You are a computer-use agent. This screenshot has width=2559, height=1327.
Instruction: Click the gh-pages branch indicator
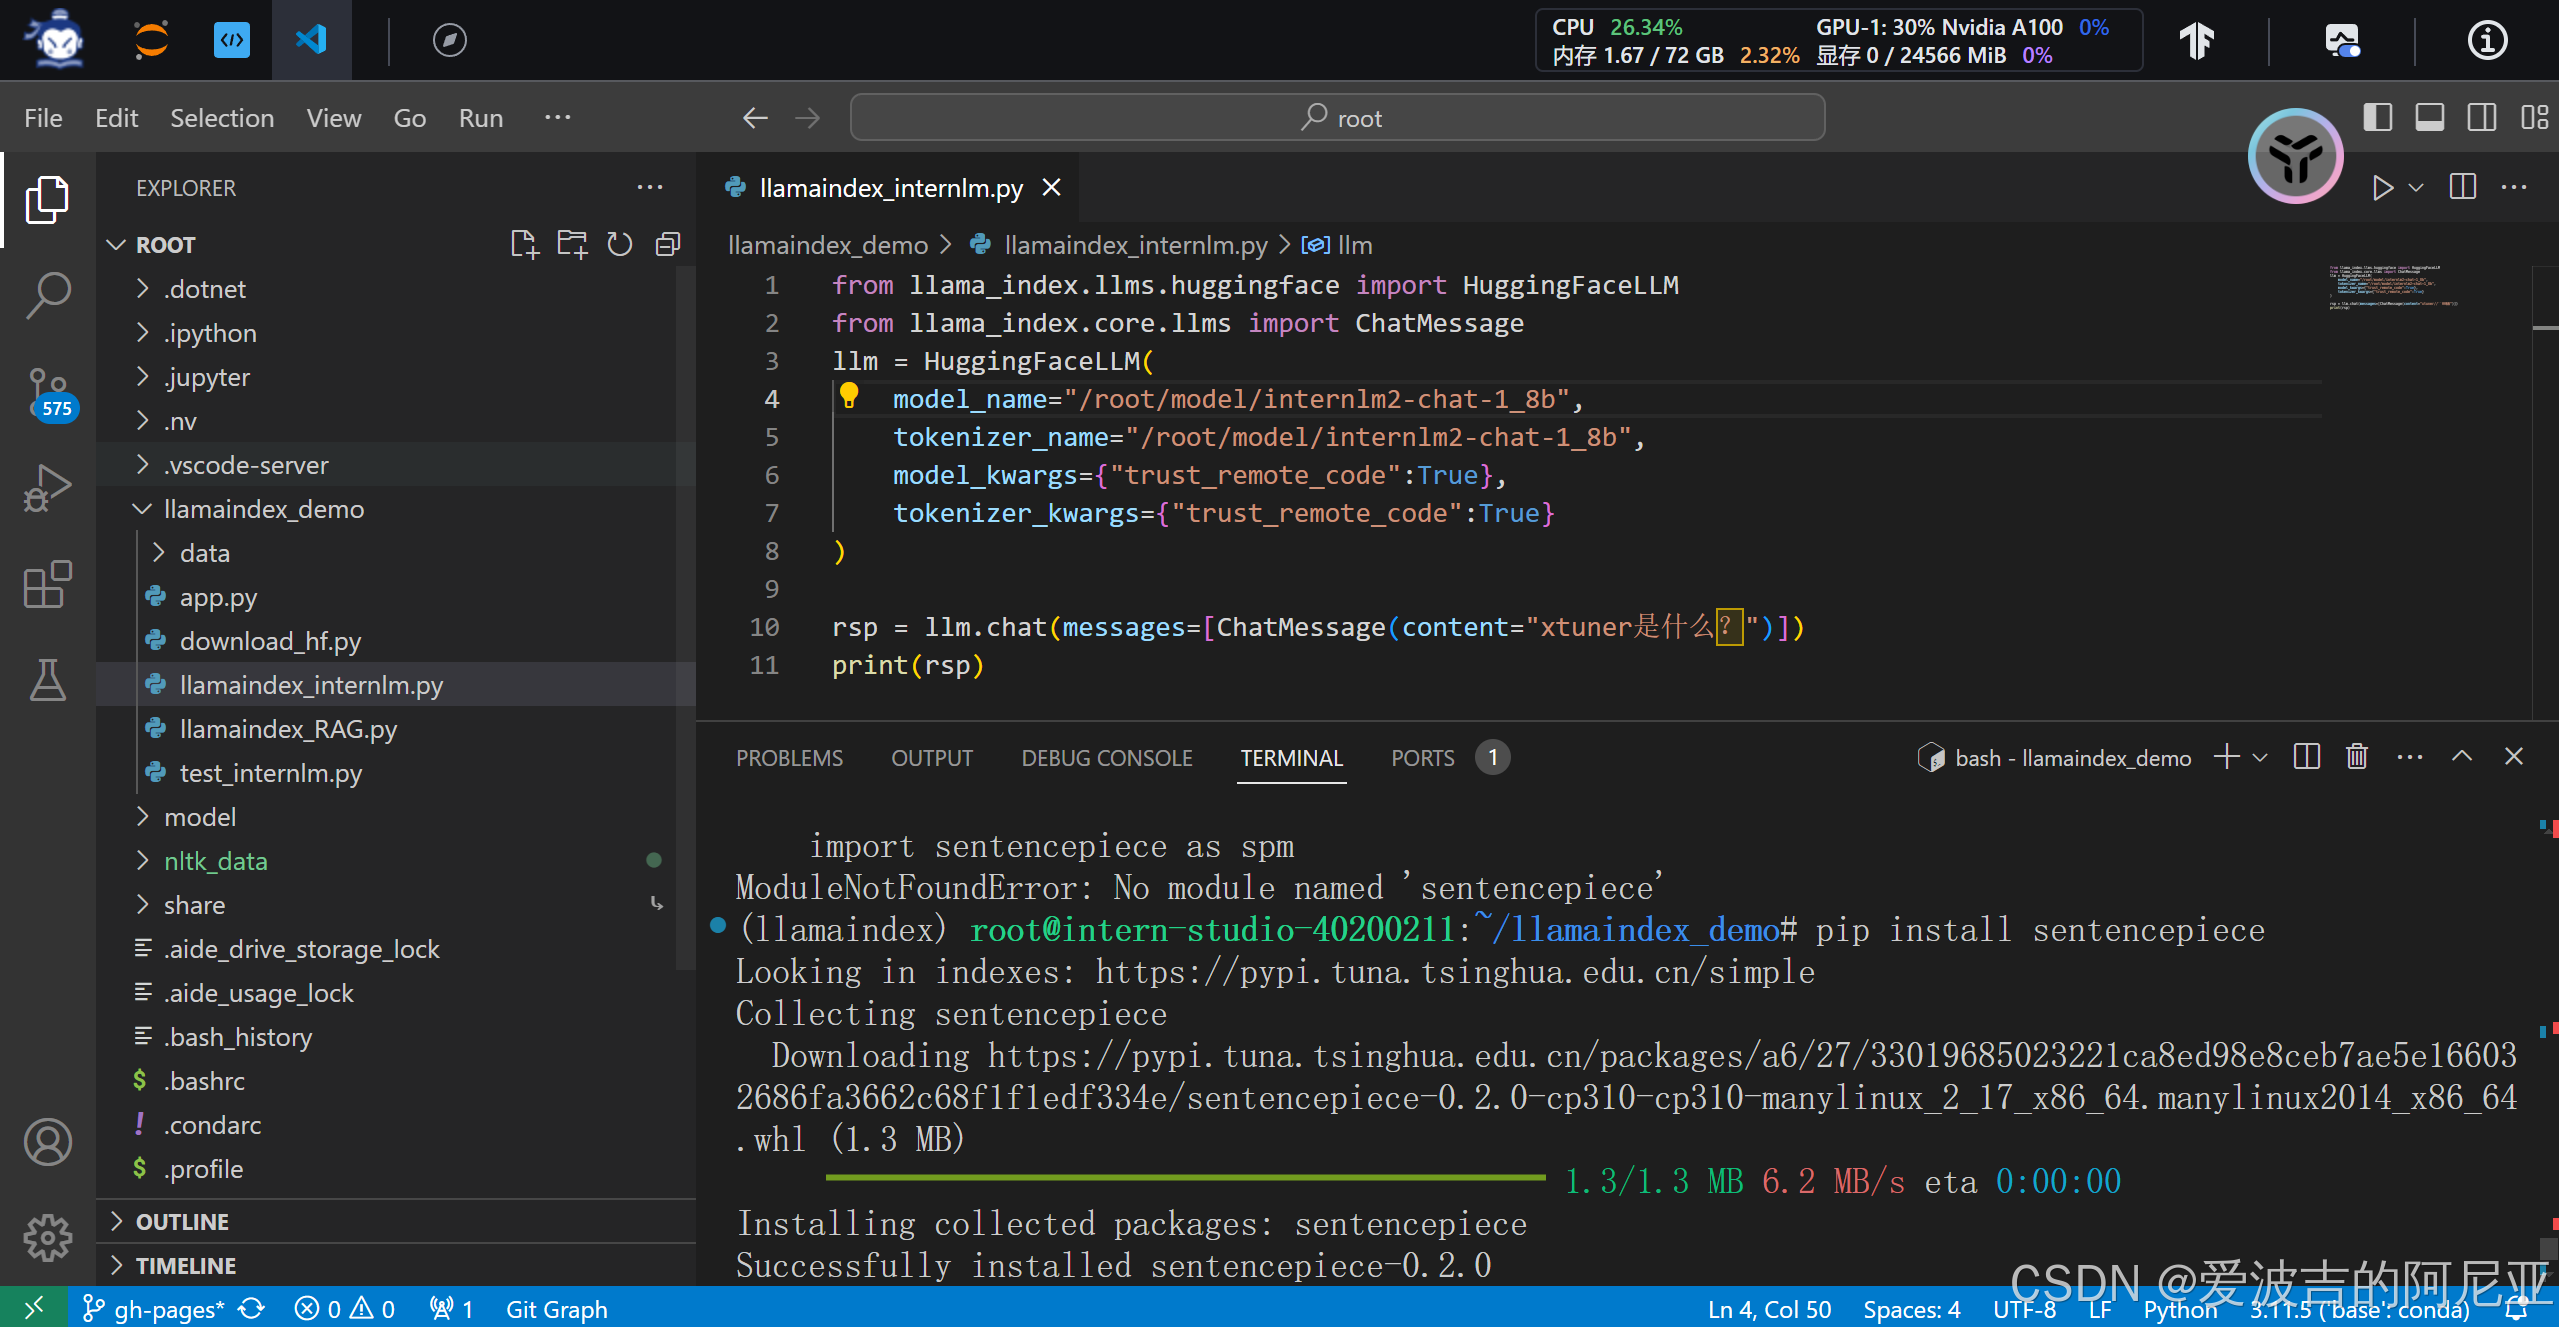155,1309
